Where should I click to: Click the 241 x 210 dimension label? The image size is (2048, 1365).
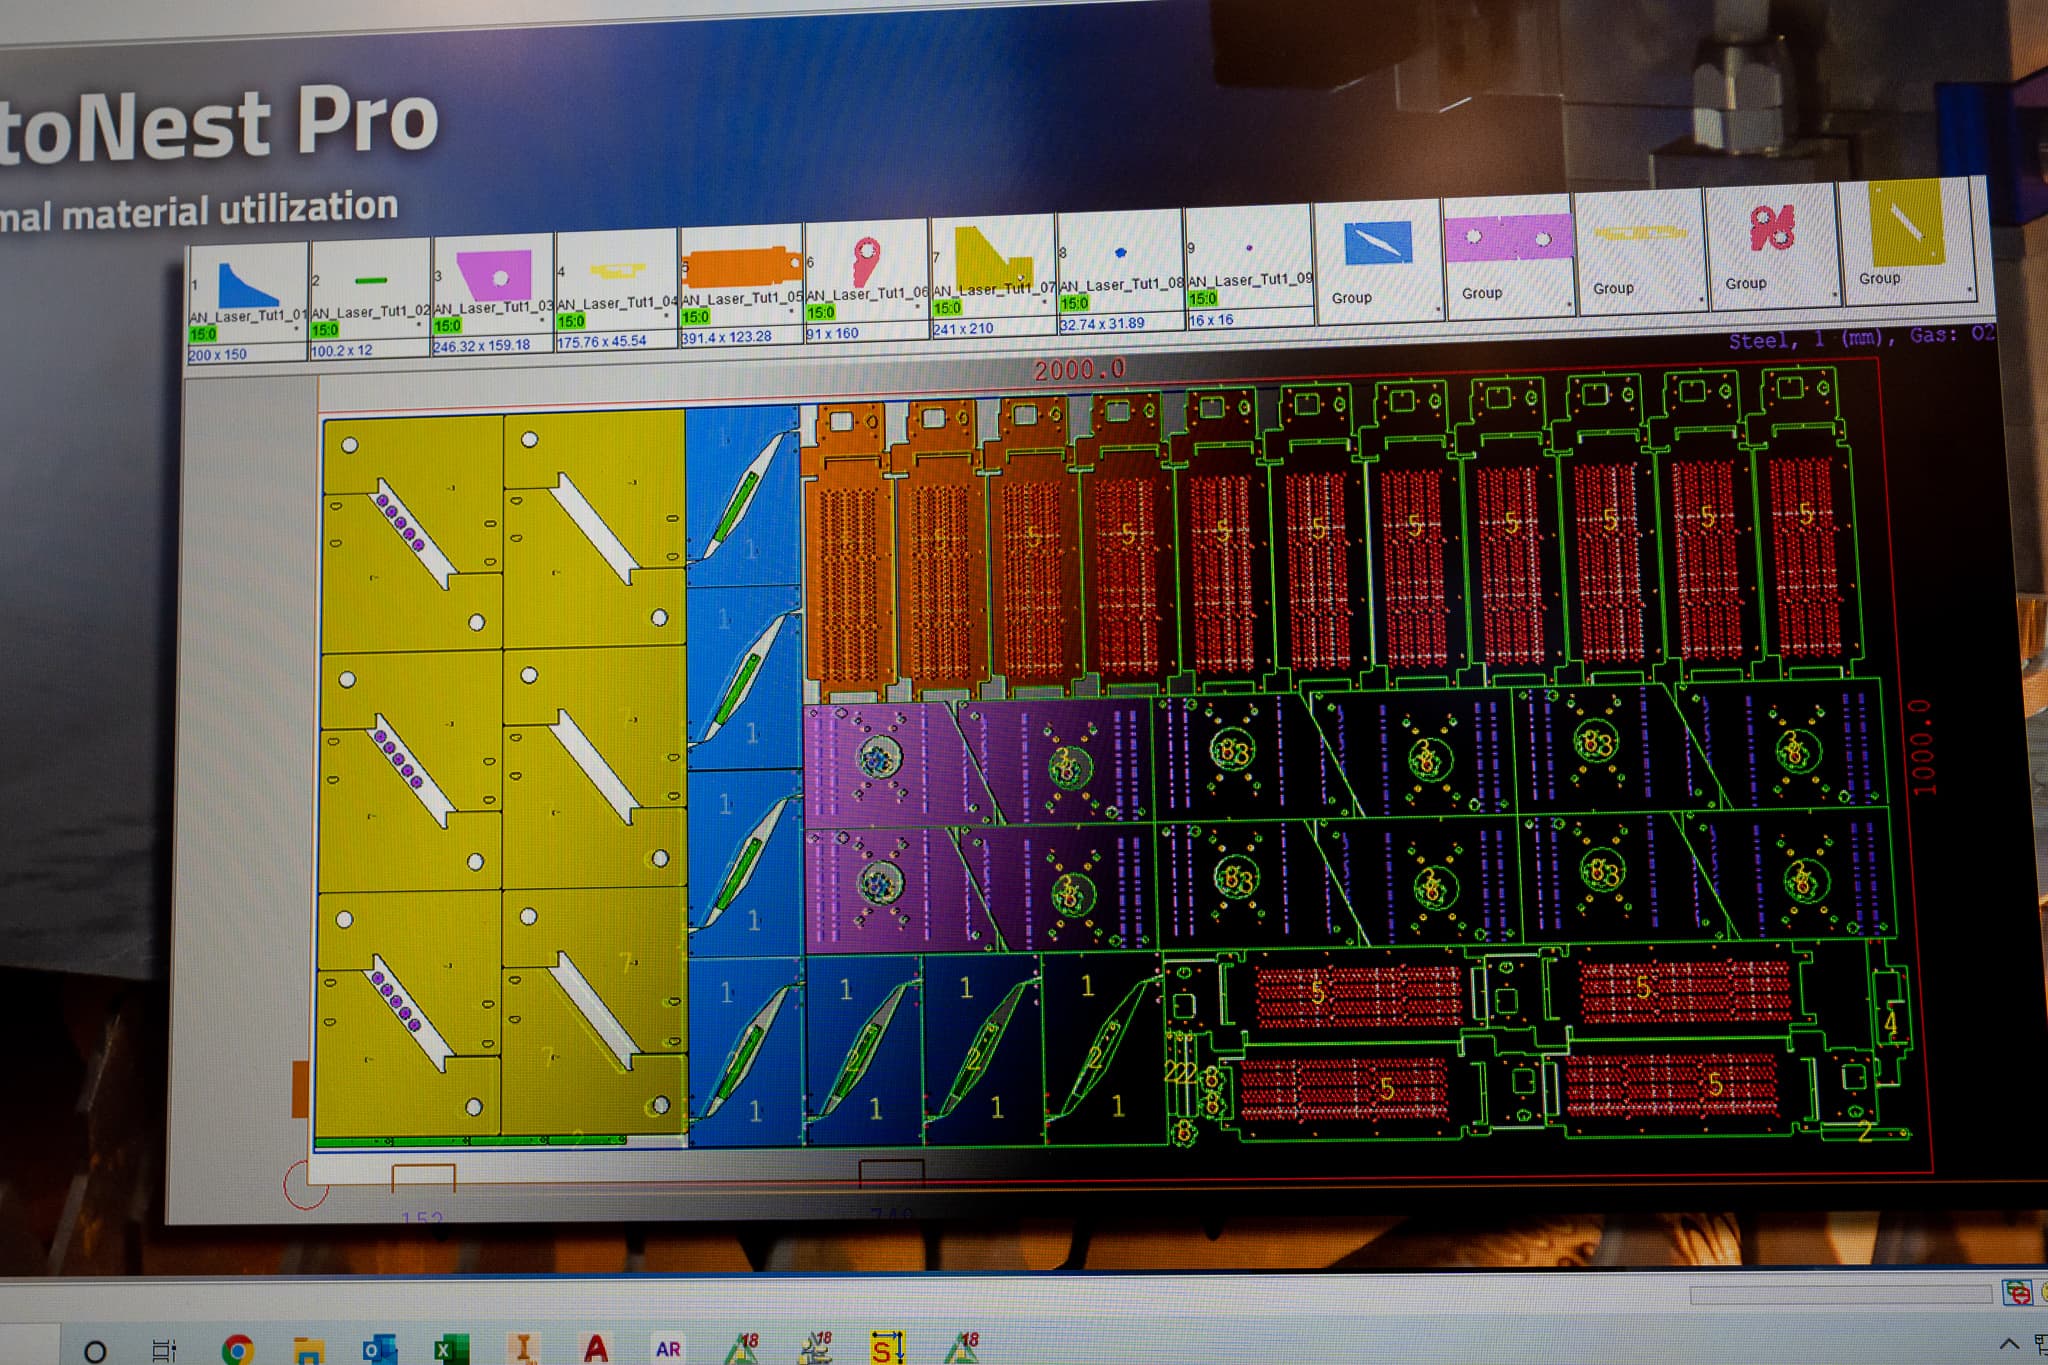[x=963, y=328]
